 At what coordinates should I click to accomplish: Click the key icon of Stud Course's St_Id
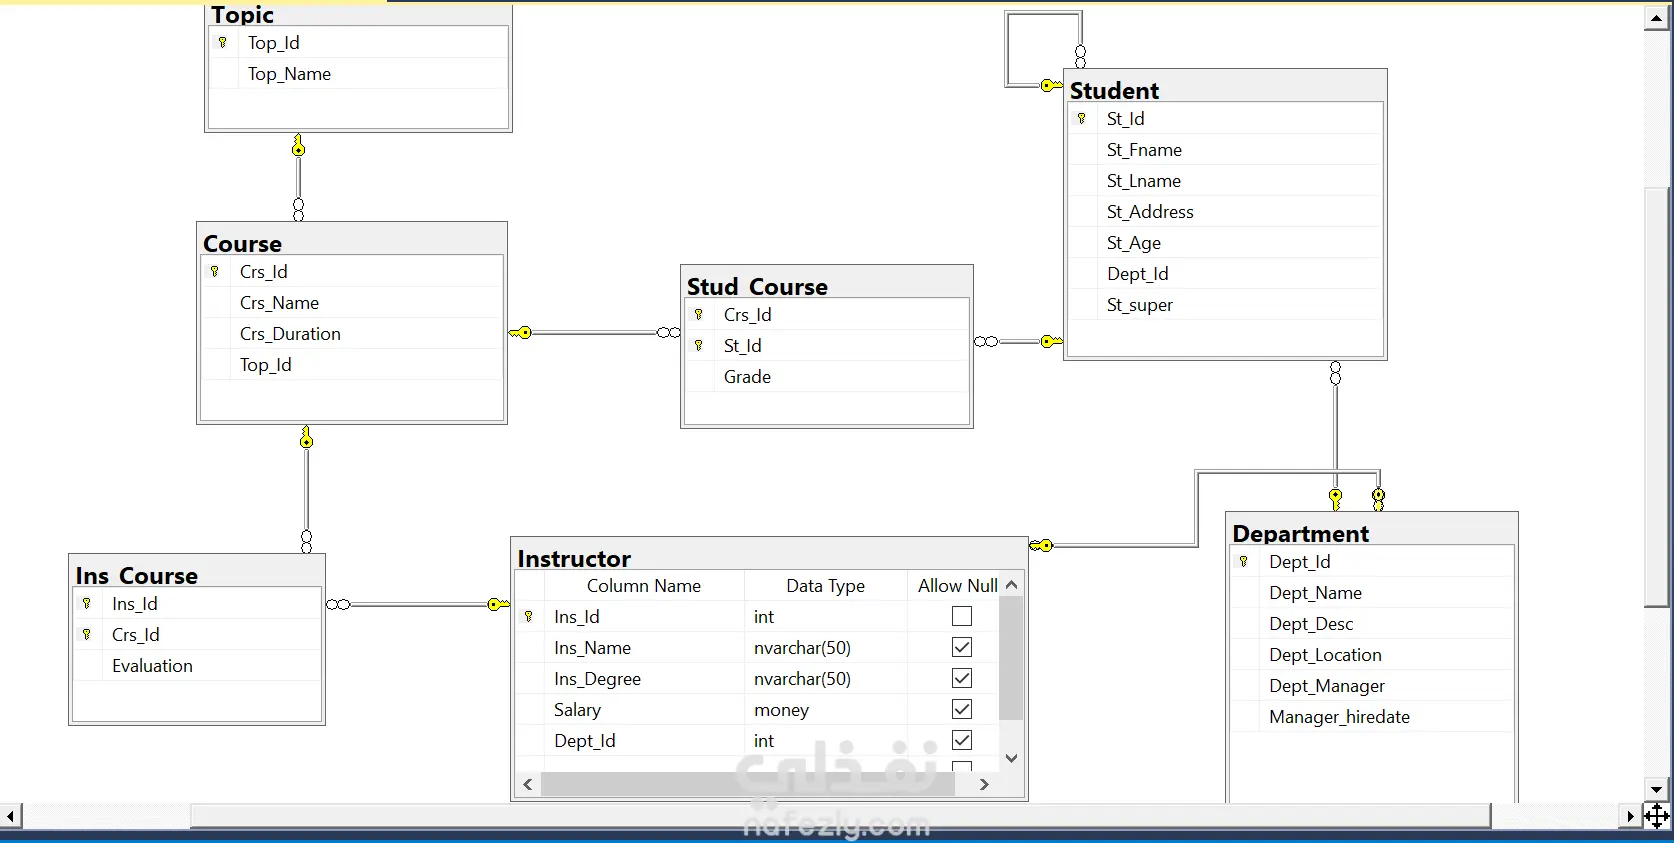[699, 345]
